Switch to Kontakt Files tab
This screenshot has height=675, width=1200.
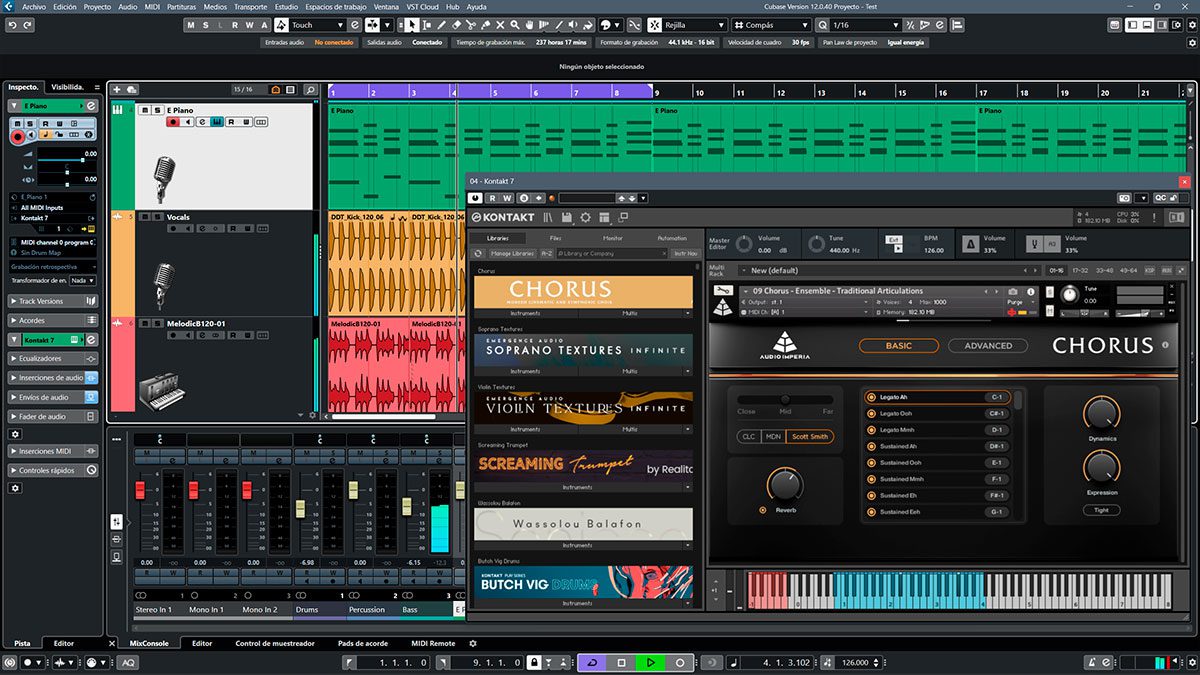[x=555, y=238]
